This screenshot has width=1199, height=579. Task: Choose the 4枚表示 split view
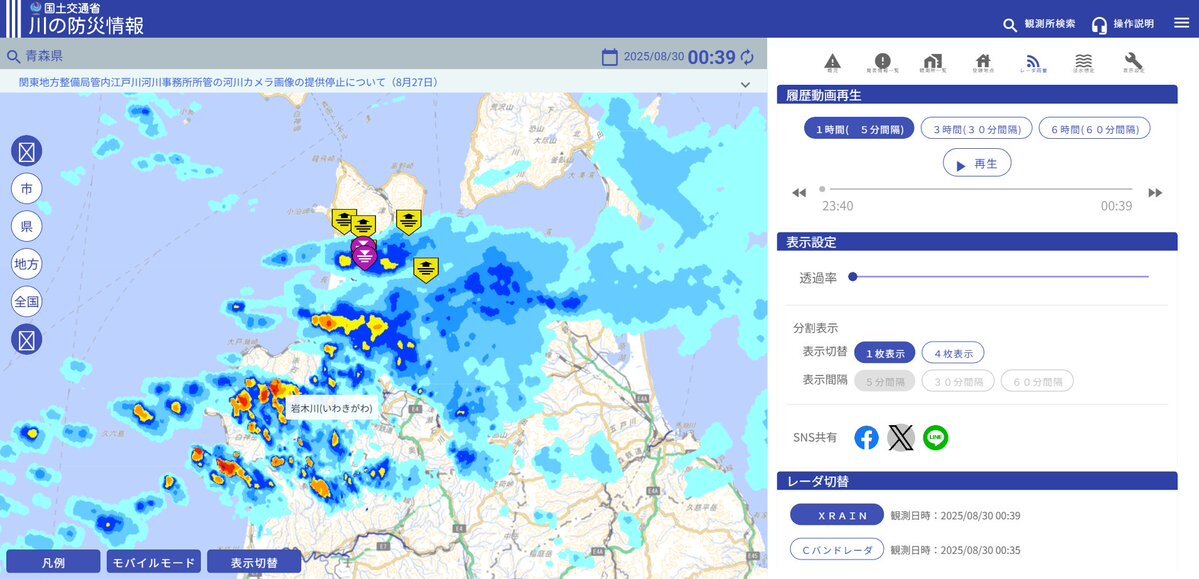tap(953, 353)
